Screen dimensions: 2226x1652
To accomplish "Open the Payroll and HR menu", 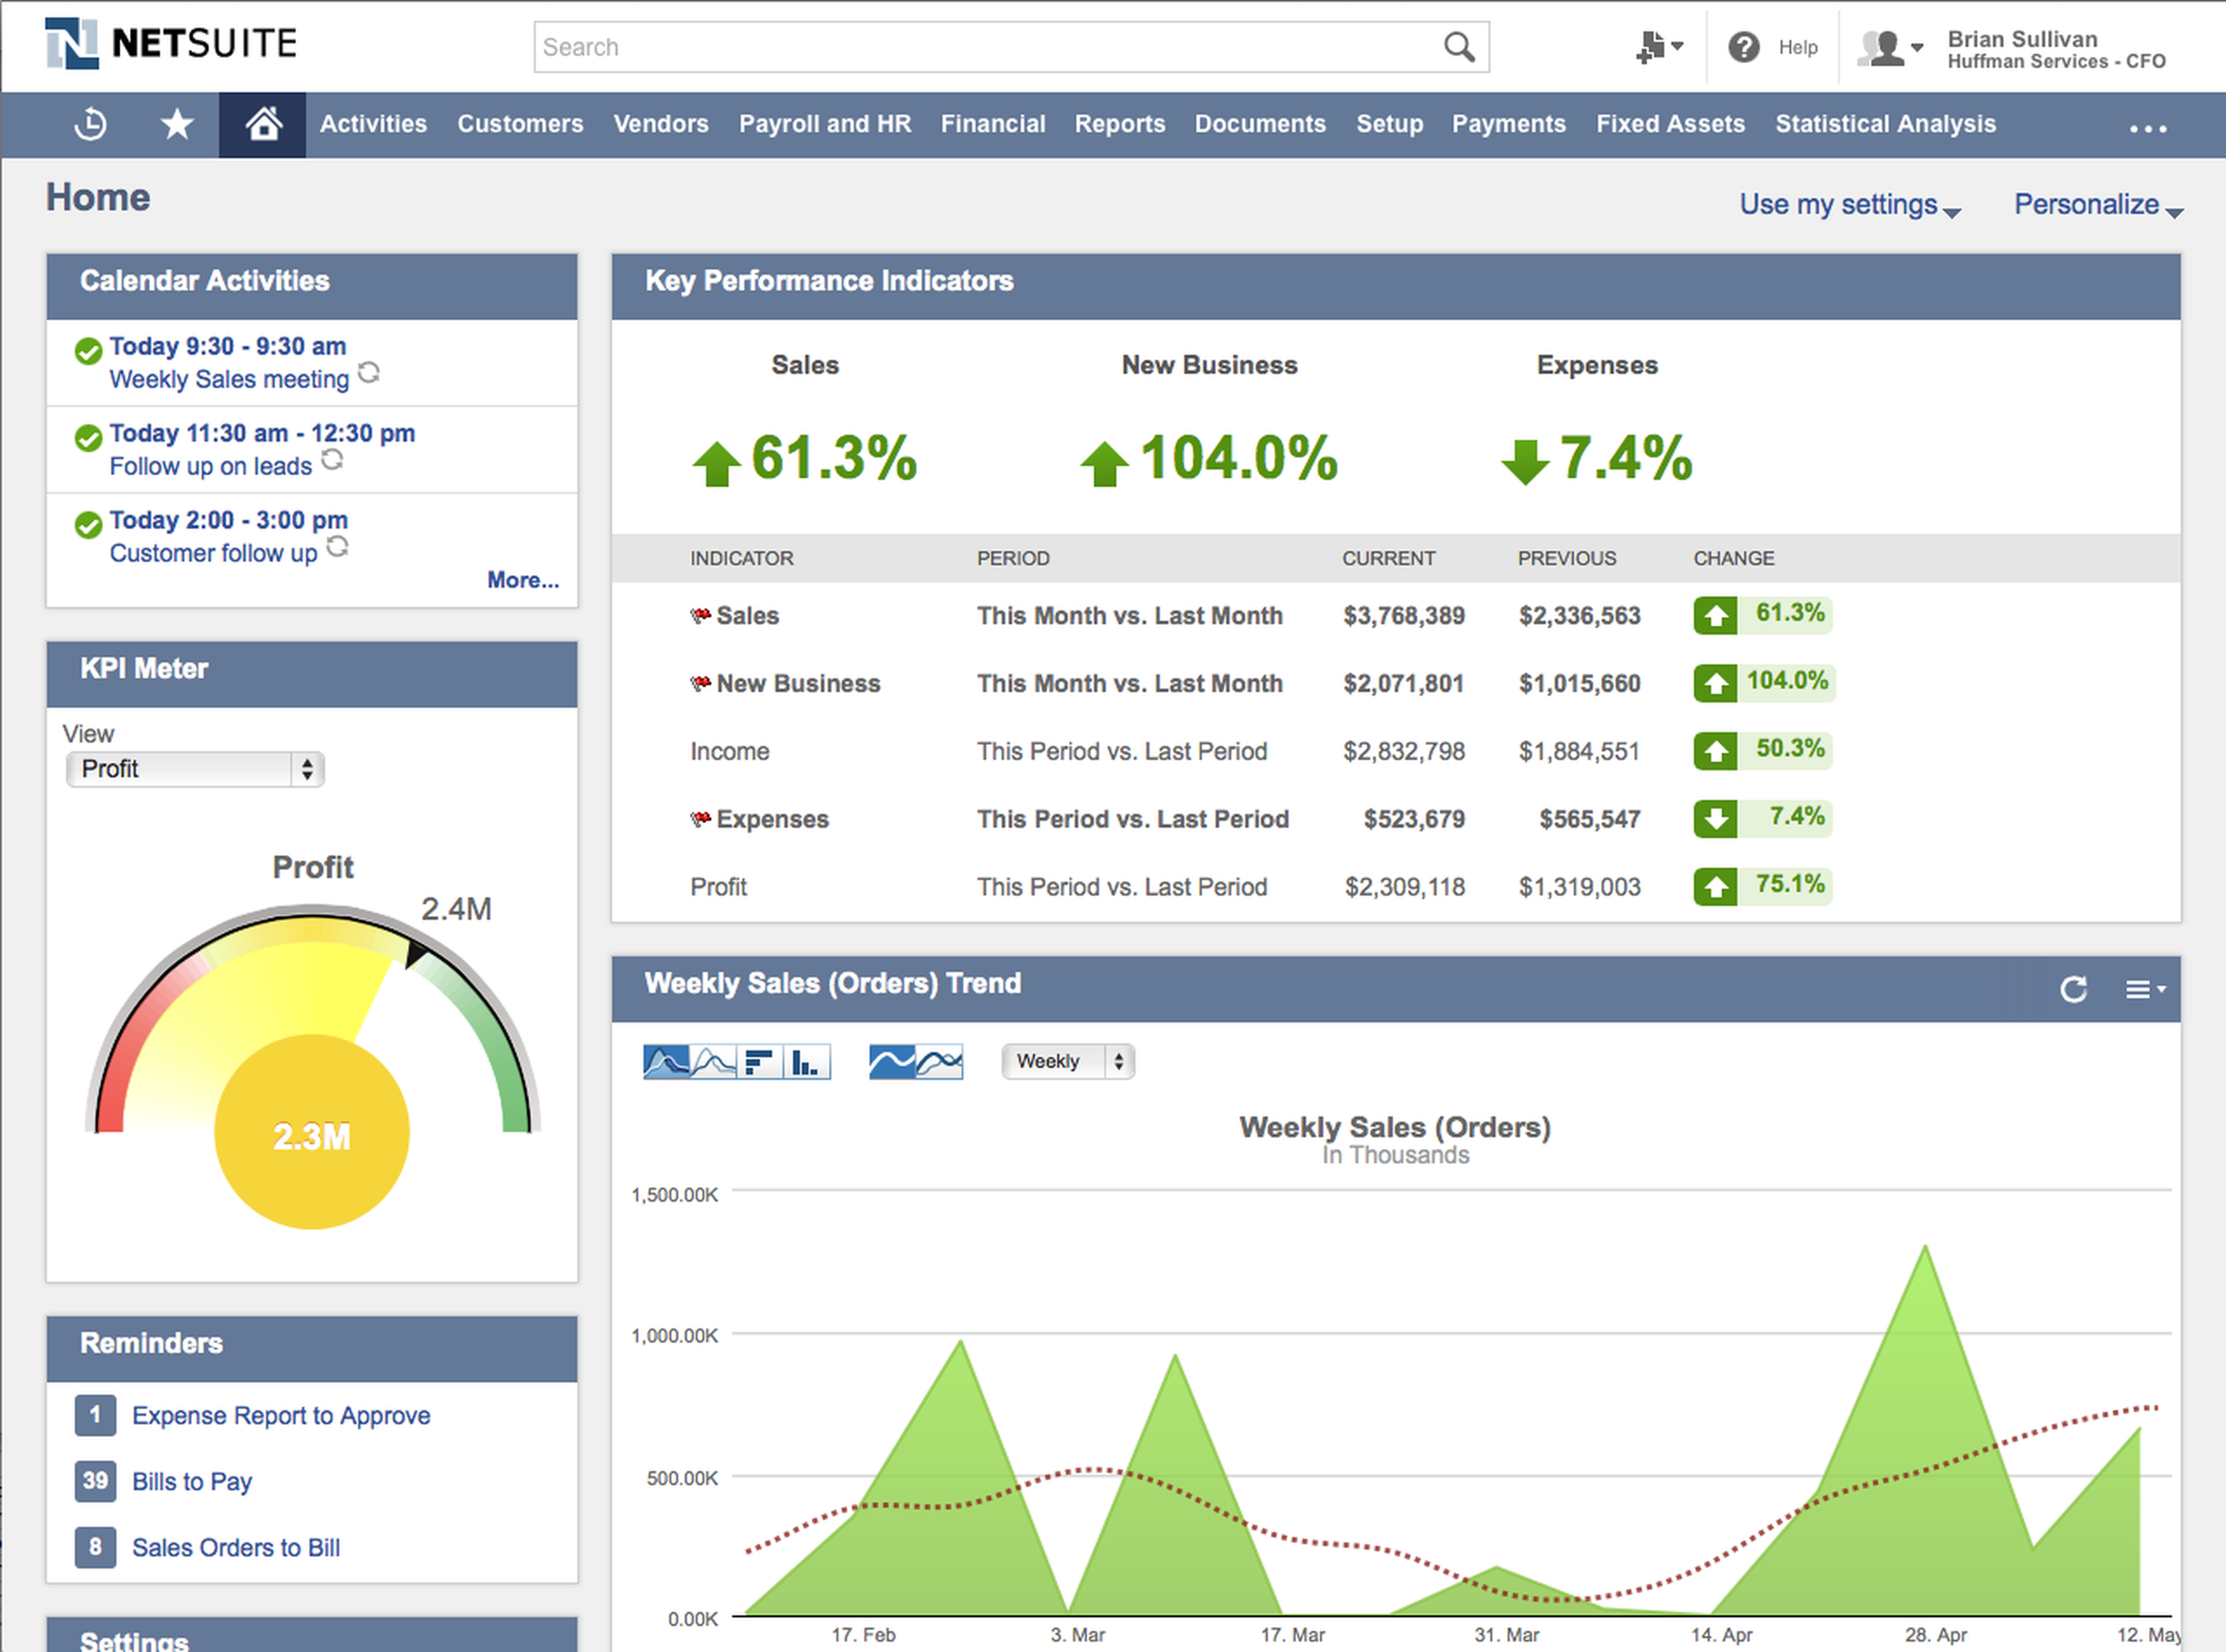I will click(825, 124).
